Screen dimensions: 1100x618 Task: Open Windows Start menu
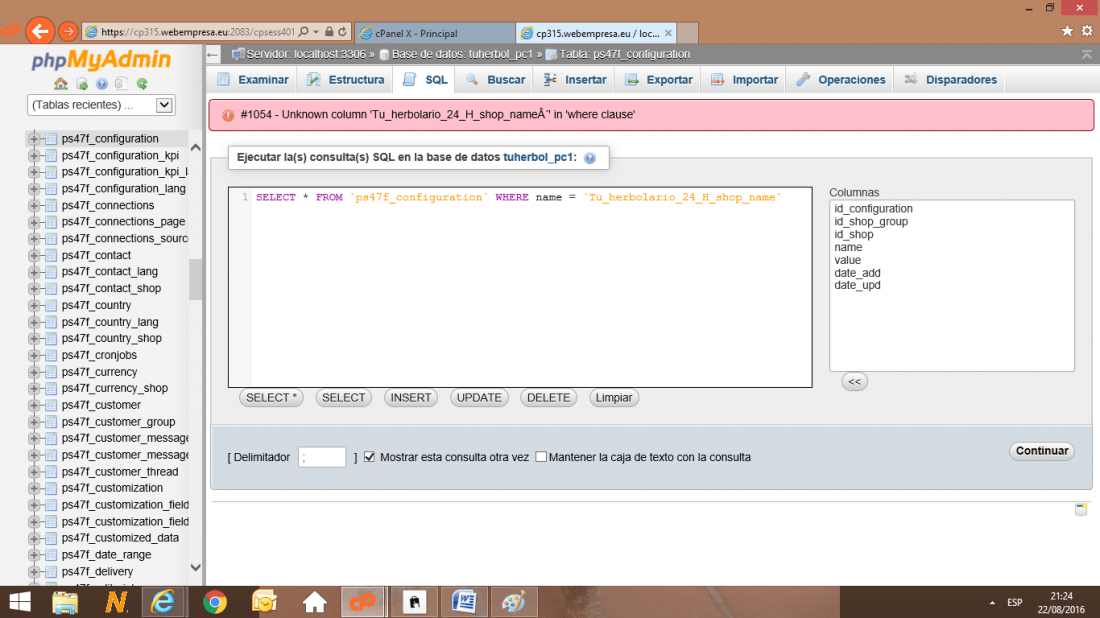coord(20,602)
